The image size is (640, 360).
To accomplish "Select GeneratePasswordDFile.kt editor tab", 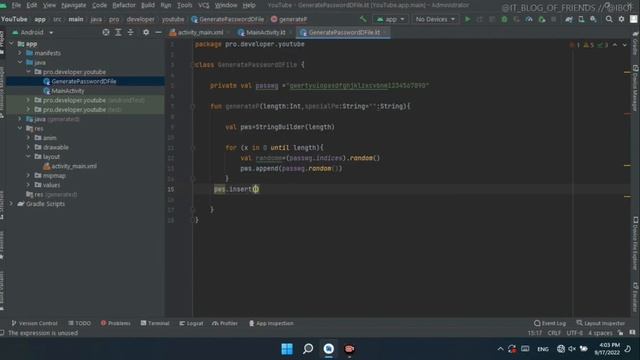I will pos(343,32).
